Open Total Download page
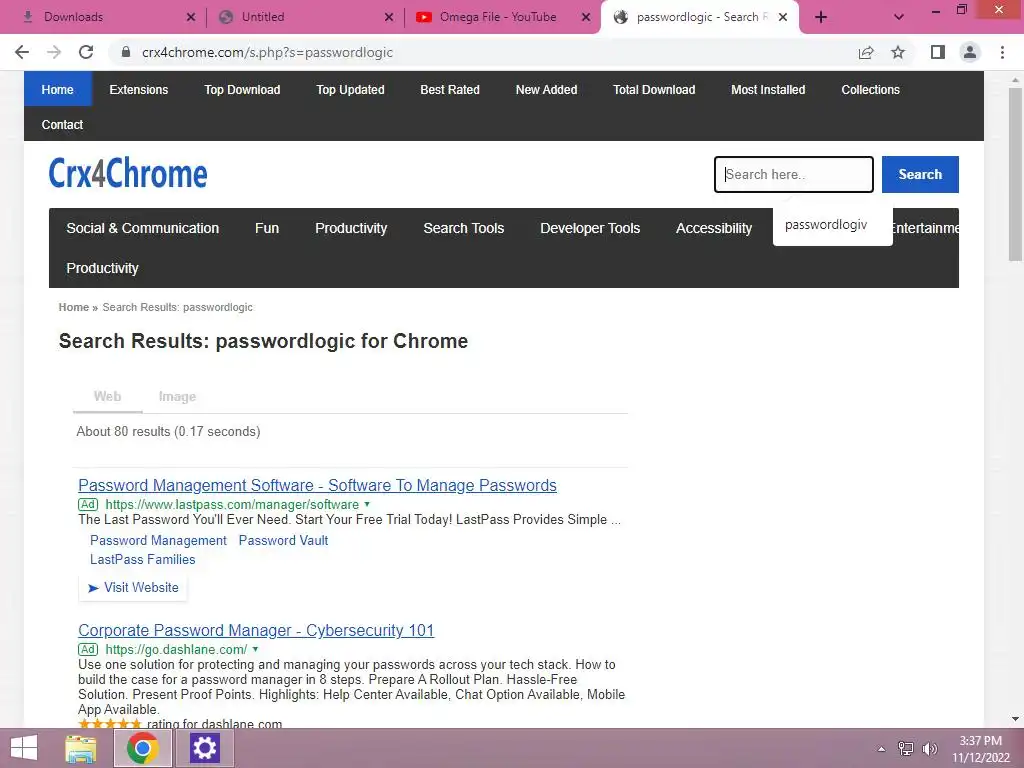The width and height of the screenshot is (1024, 768). [x=654, y=89]
